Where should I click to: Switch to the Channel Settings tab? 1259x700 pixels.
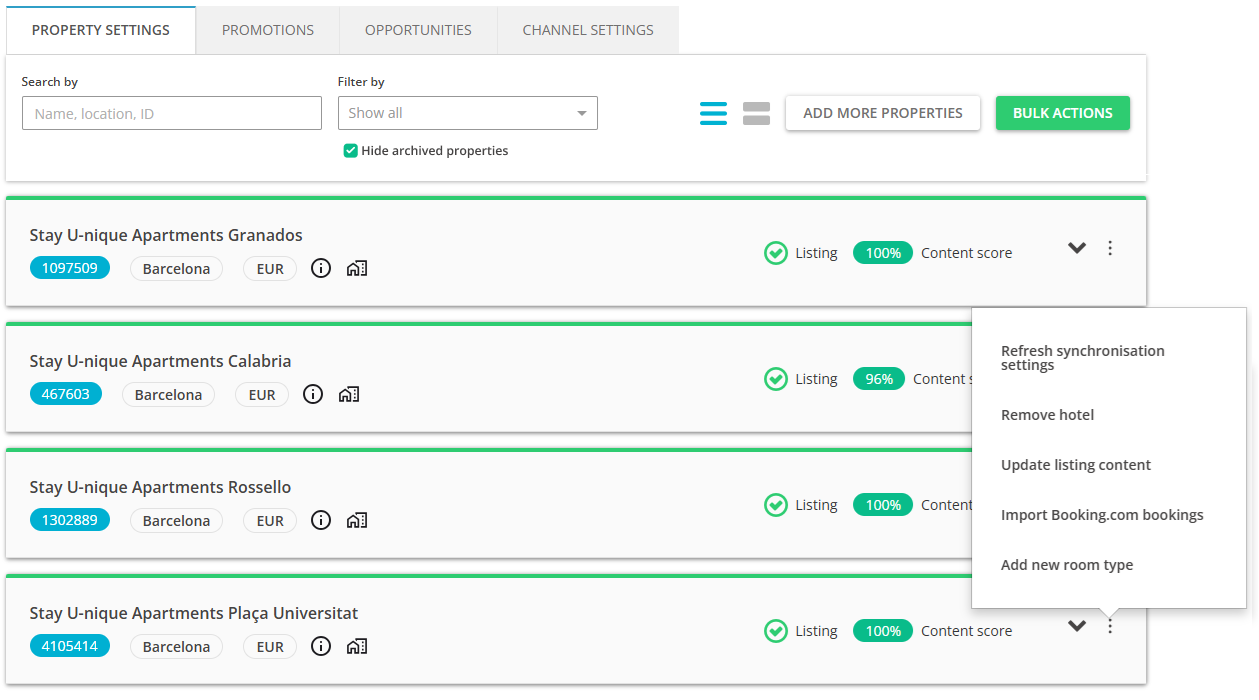click(588, 30)
